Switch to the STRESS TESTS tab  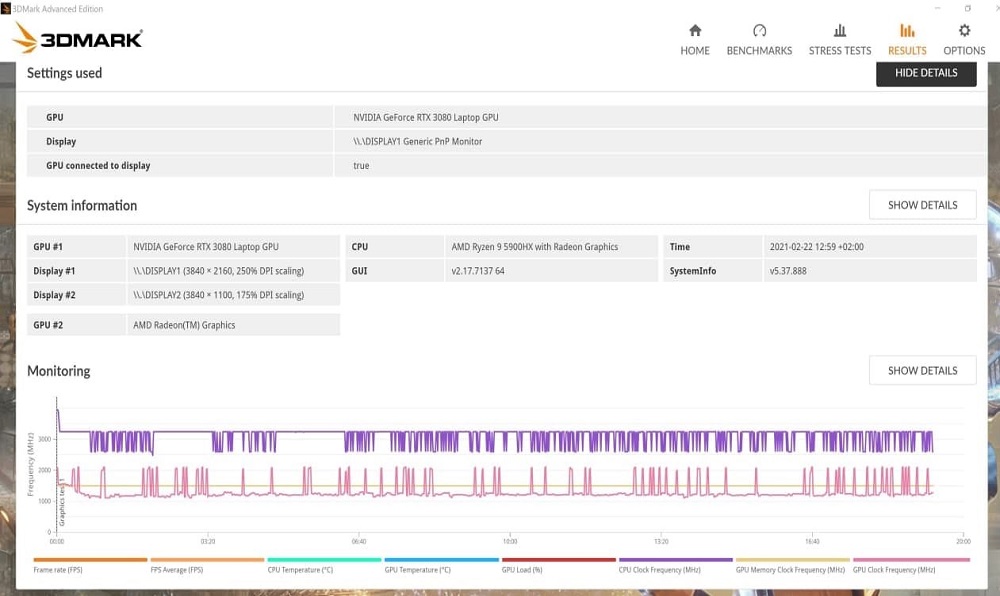[x=839, y=50]
